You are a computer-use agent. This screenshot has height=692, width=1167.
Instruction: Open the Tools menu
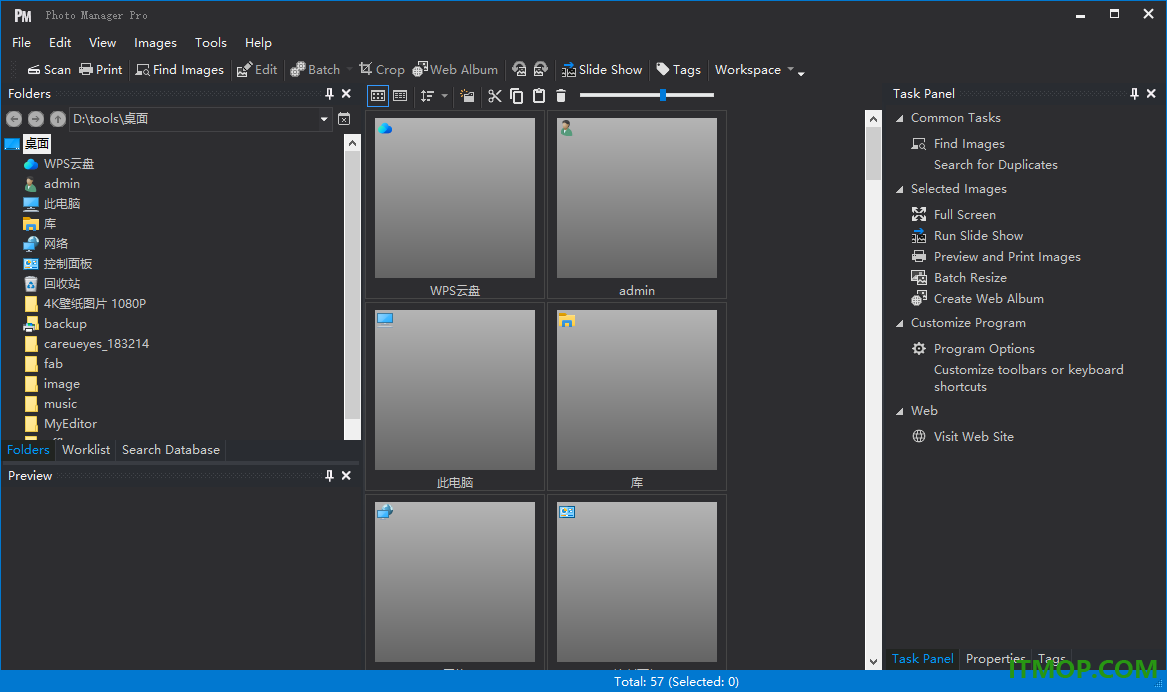(211, 42)
